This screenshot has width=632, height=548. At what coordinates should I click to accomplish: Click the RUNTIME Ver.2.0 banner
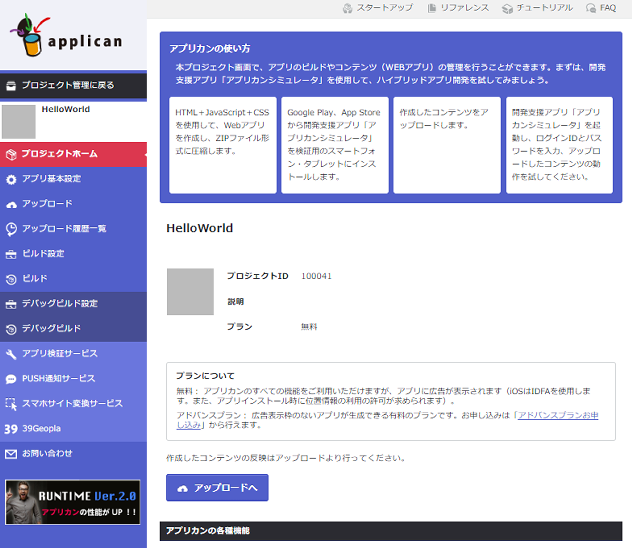tap(73, 502)
